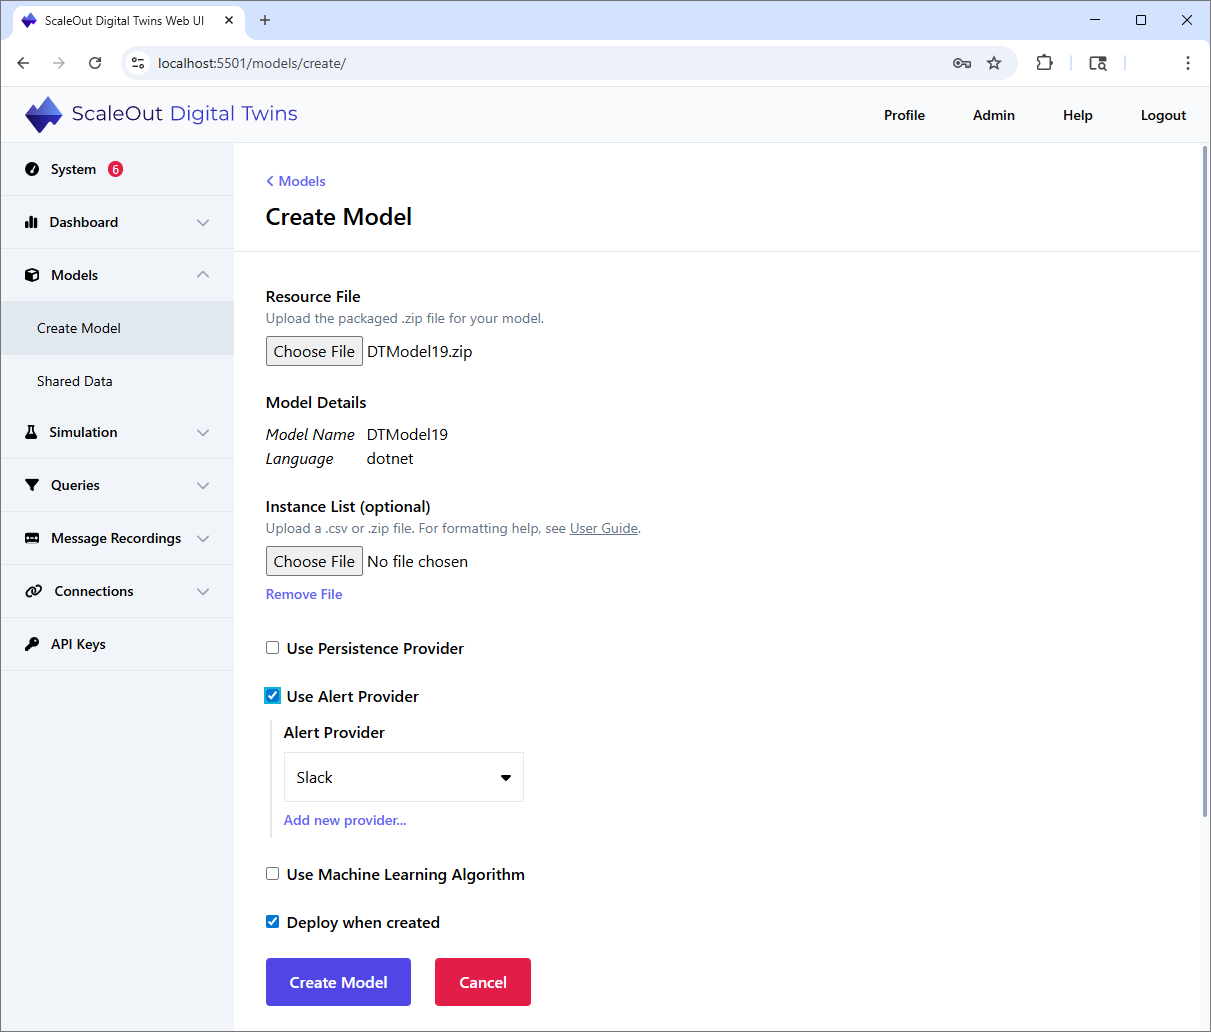Screen dimensions: 1211x1032
Task: Expand the Message Recordings section chevron
Action: tap(203, 538)
